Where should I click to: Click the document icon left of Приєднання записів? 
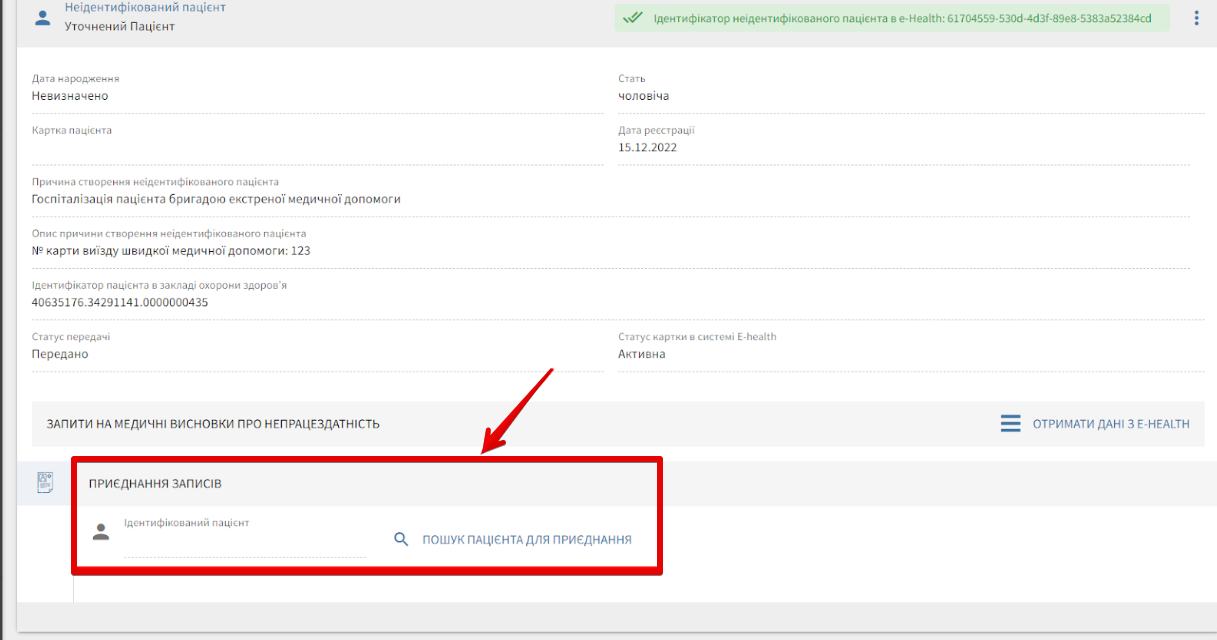pyautogui.click(x=45, y=483)
